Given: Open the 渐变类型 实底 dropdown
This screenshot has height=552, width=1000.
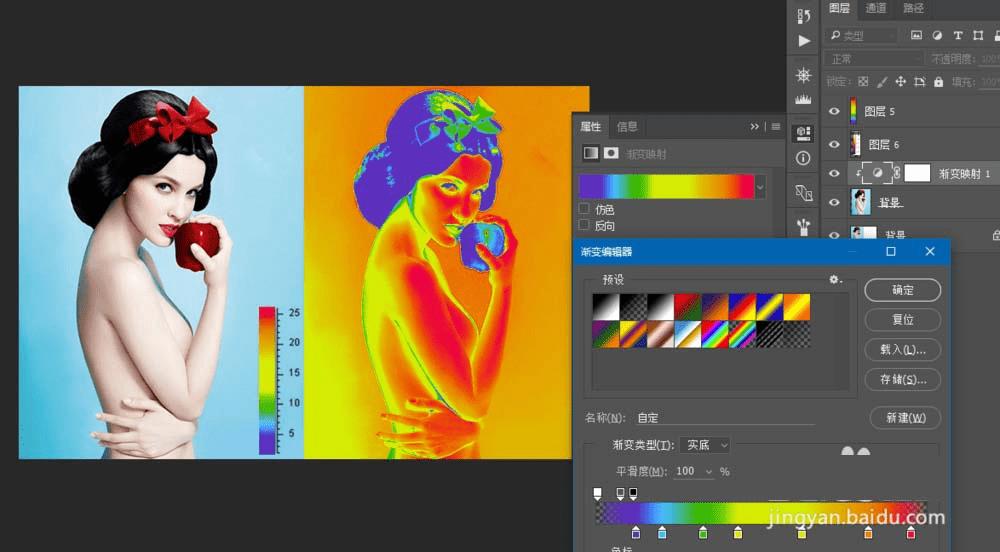Looking at the screenshot, I should tap(705, 445).
